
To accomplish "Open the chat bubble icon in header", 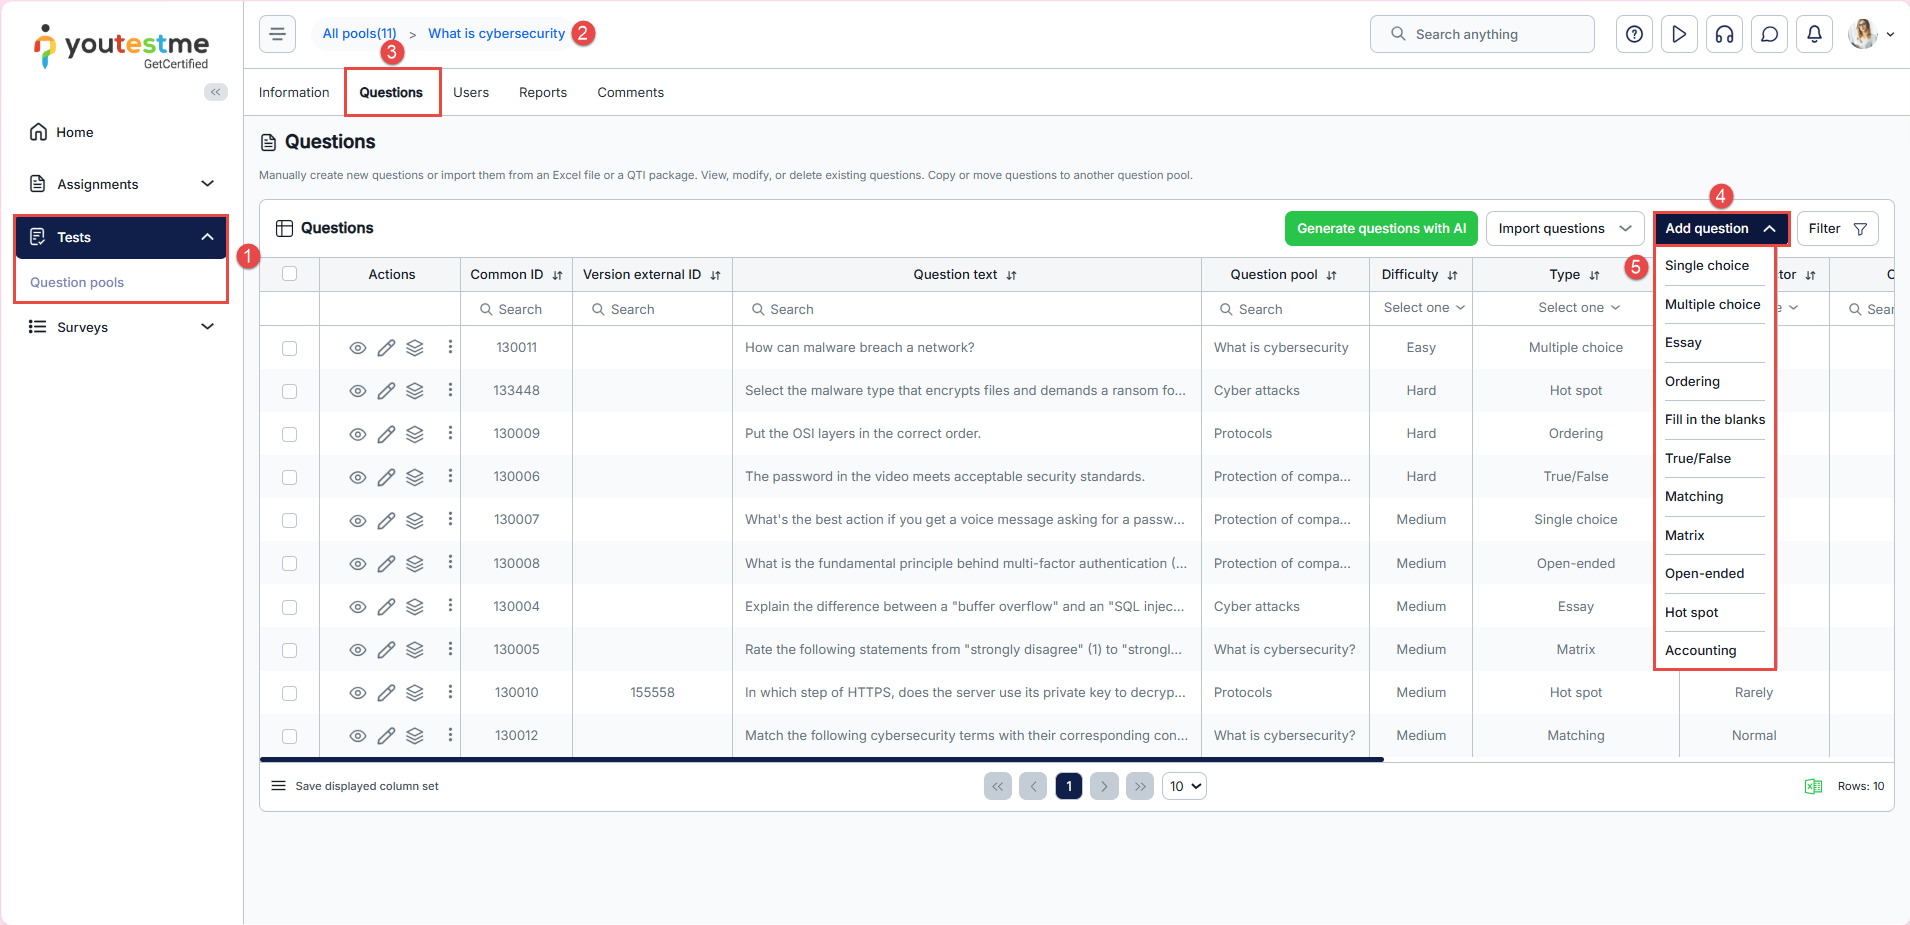I will point(1769,34).
